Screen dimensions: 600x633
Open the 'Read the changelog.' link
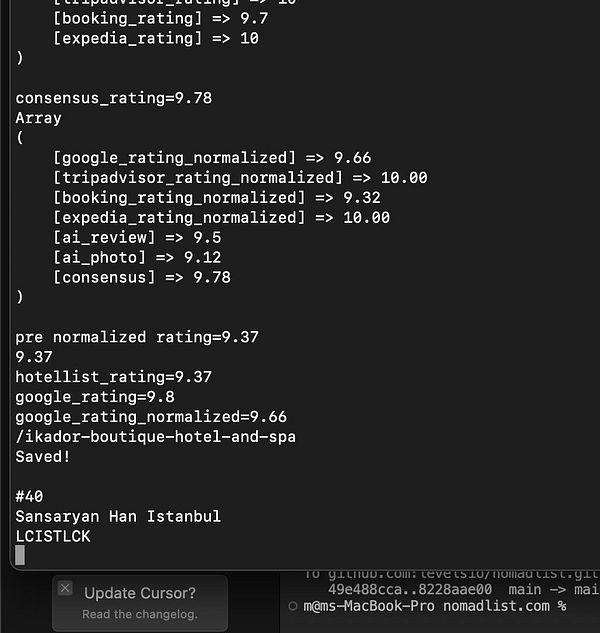(x=140, y=614)
